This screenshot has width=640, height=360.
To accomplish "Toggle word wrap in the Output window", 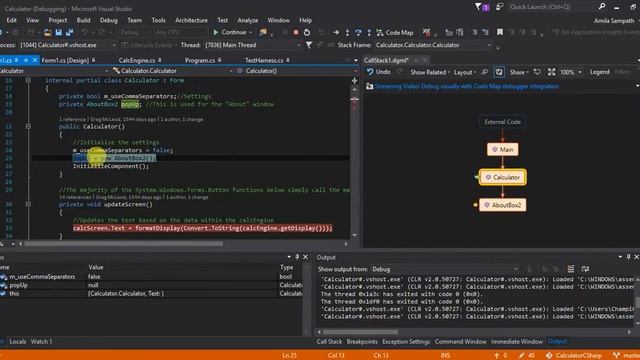I will point(585,269).
